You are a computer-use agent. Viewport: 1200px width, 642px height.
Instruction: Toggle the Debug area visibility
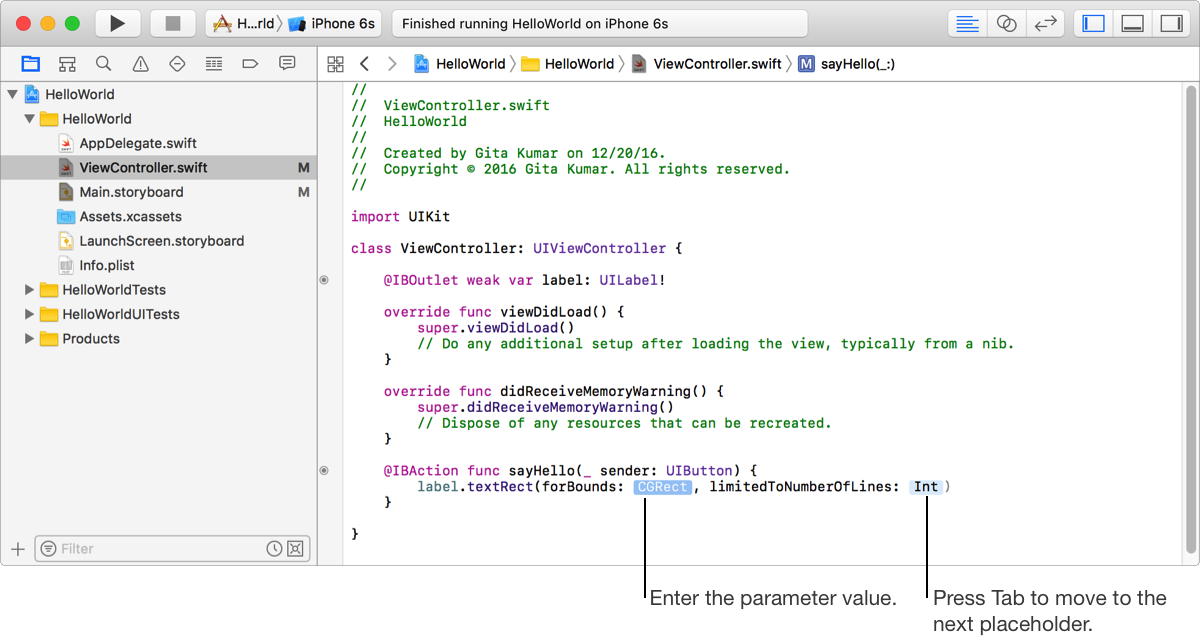point(1132,23)
